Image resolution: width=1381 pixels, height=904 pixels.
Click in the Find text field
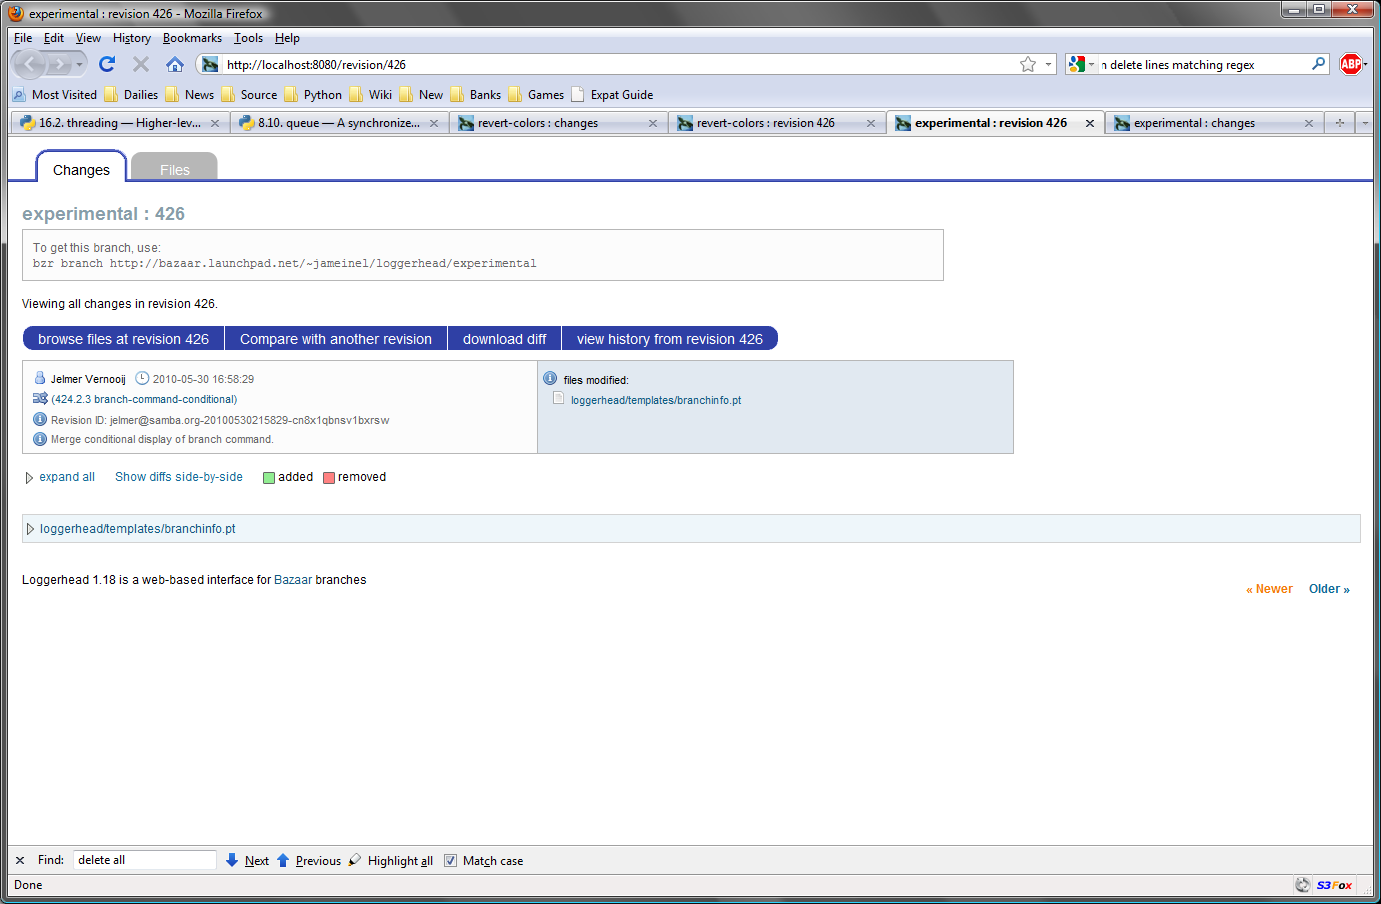144,860
